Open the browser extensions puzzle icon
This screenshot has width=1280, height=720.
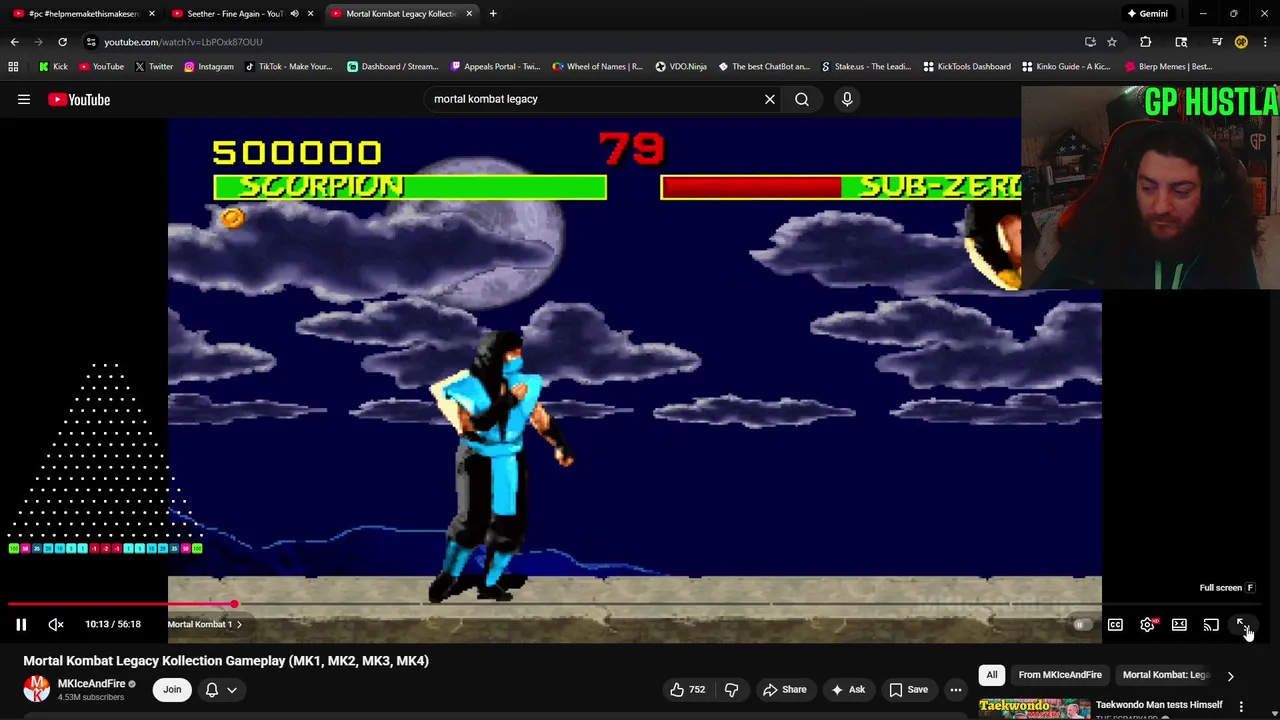point(1145,42)
